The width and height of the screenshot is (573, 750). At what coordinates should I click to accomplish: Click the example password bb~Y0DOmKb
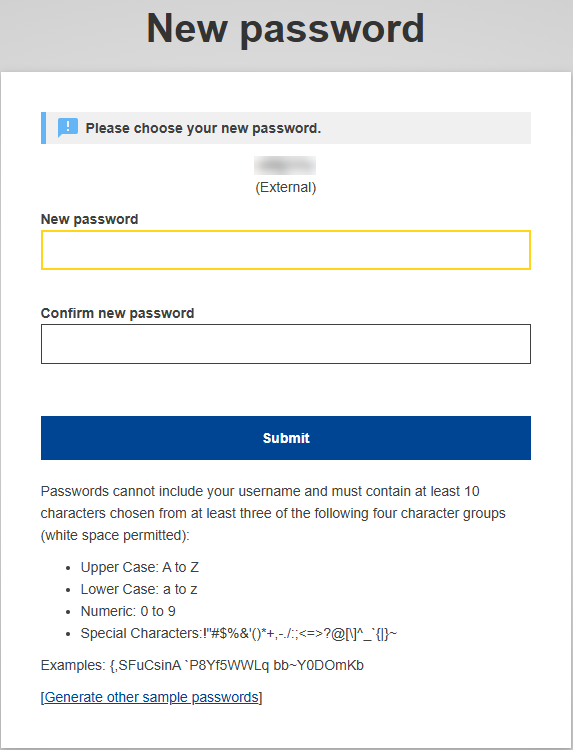319,665
